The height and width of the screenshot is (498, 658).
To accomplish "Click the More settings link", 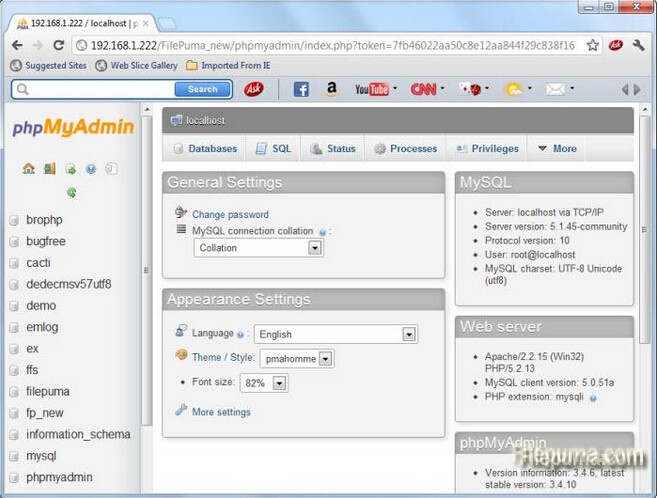I will click(221, 412).
